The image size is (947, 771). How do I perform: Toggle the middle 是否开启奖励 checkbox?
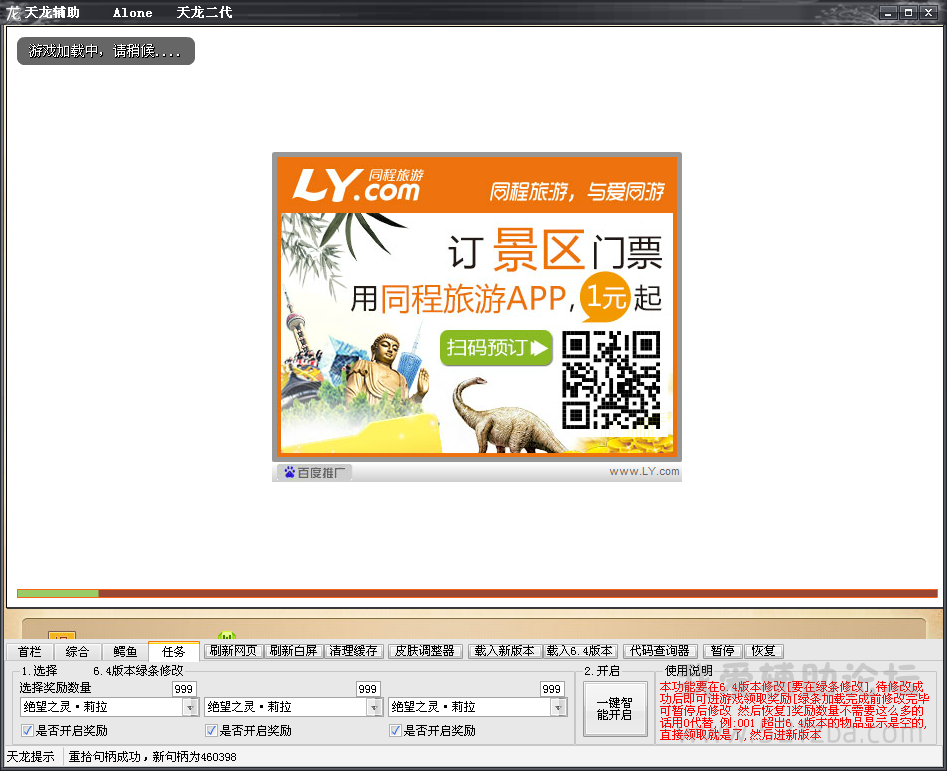click(211, 731)
